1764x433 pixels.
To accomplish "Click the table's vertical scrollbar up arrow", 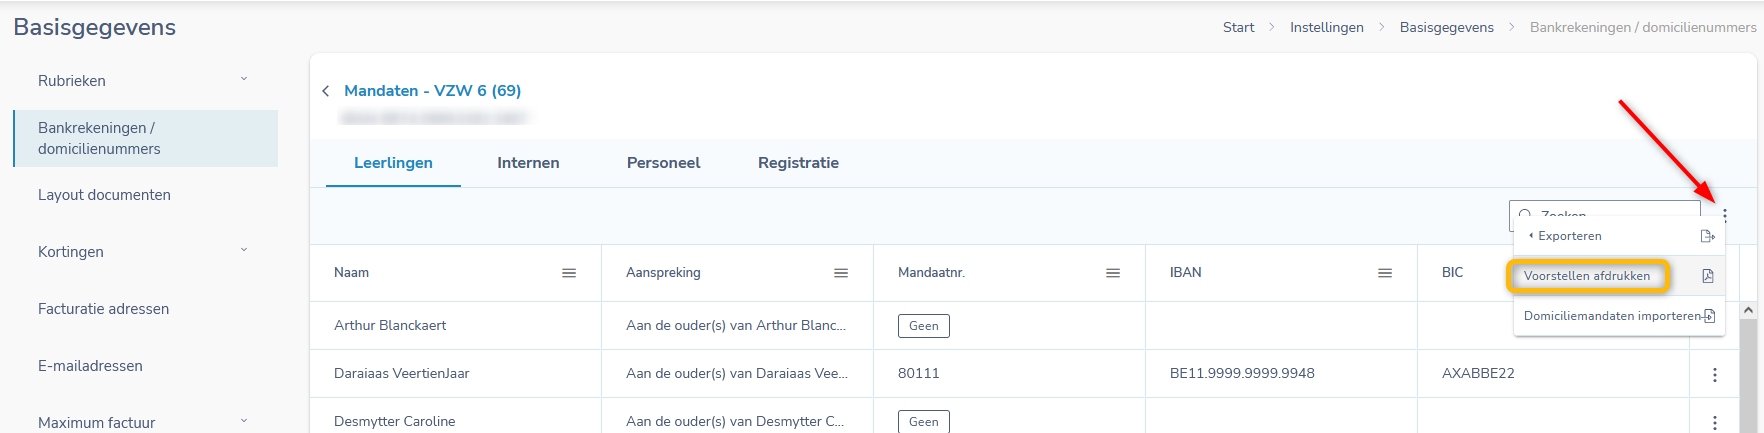I will (1748, 311).
